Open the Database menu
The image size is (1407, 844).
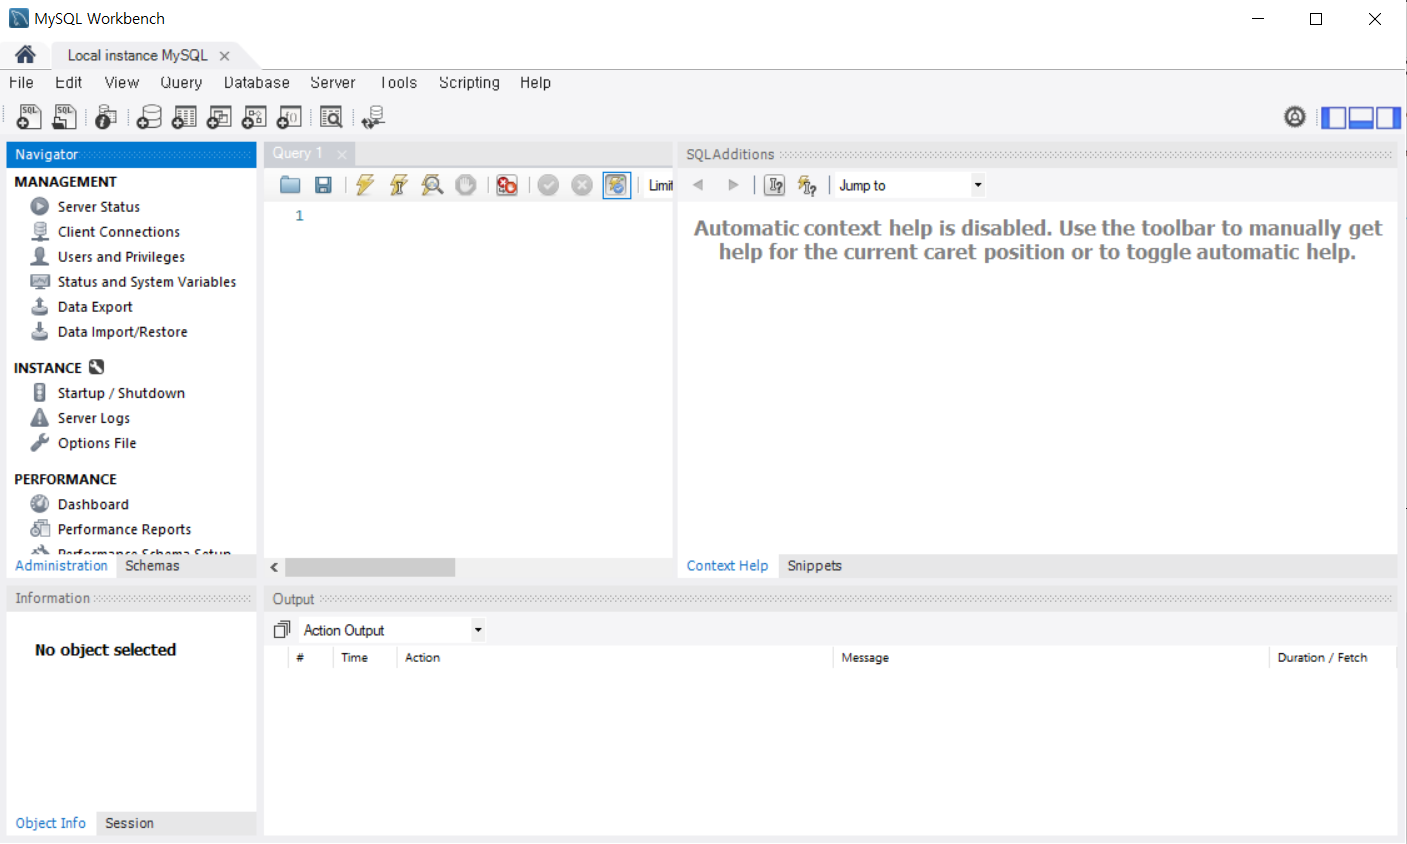pyautogui.click(x=257, y=82)
